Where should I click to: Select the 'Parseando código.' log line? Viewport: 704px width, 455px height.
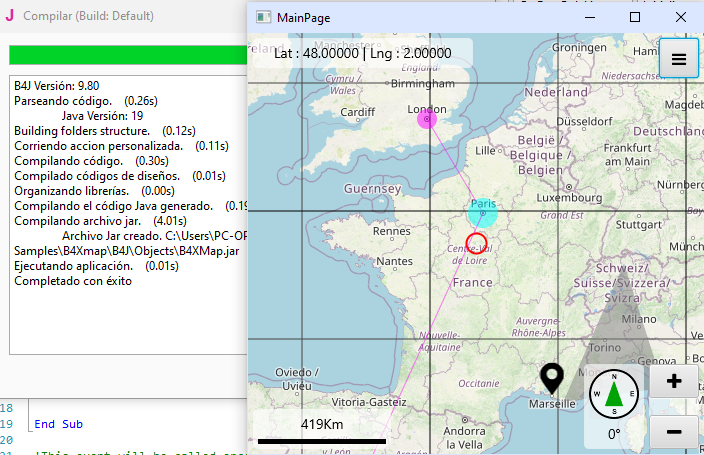tap(86, 101)
